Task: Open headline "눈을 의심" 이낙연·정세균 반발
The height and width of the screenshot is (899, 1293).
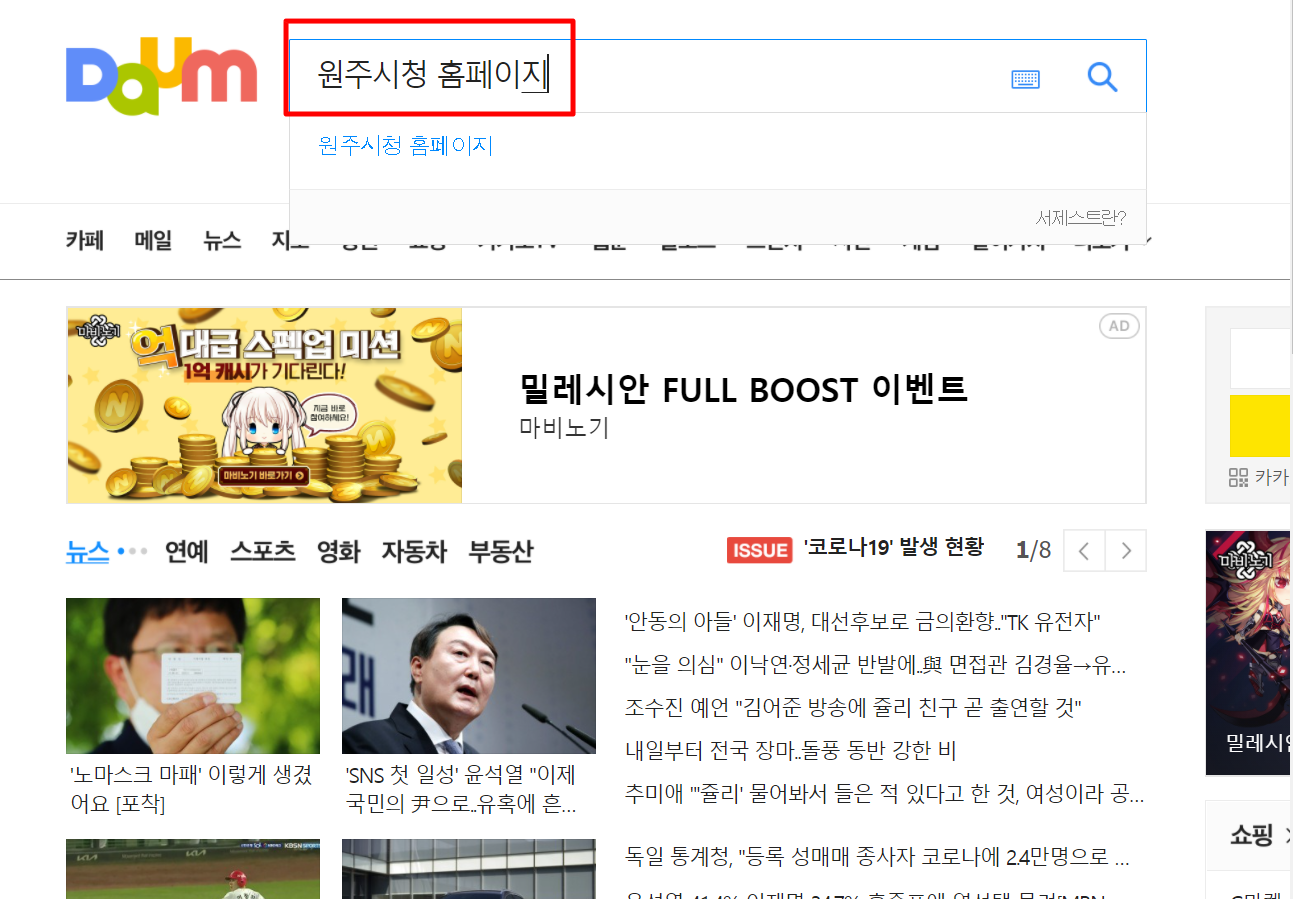Action: [x=875, y=665]
